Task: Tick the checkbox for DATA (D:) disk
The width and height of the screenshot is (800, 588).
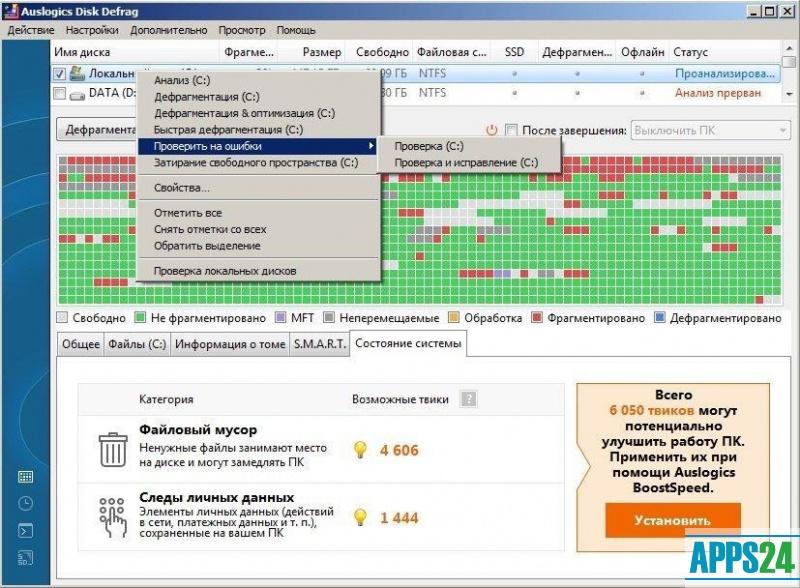Action: click(x=60, y=94)
